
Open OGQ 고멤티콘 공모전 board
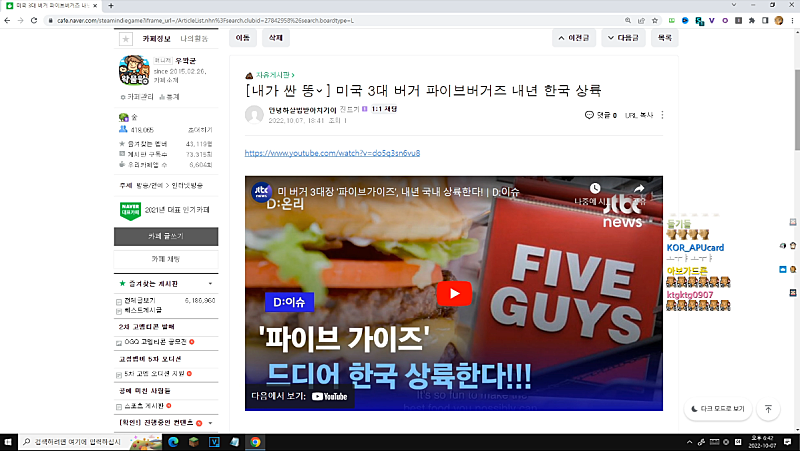[155, 342]
